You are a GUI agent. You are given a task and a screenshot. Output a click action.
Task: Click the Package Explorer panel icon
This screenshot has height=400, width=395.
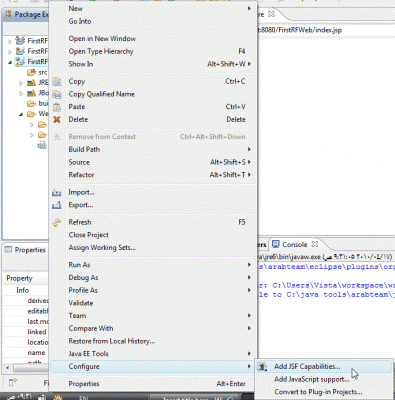coord(8,14)
